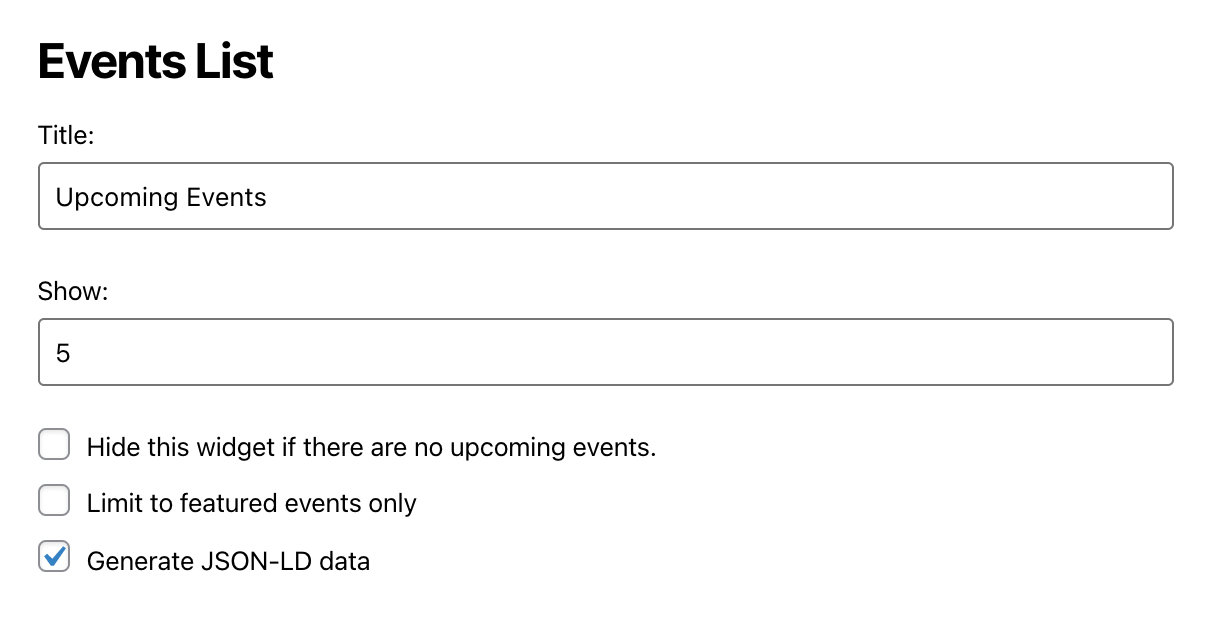Click into the Title text field

click(605, 196)
